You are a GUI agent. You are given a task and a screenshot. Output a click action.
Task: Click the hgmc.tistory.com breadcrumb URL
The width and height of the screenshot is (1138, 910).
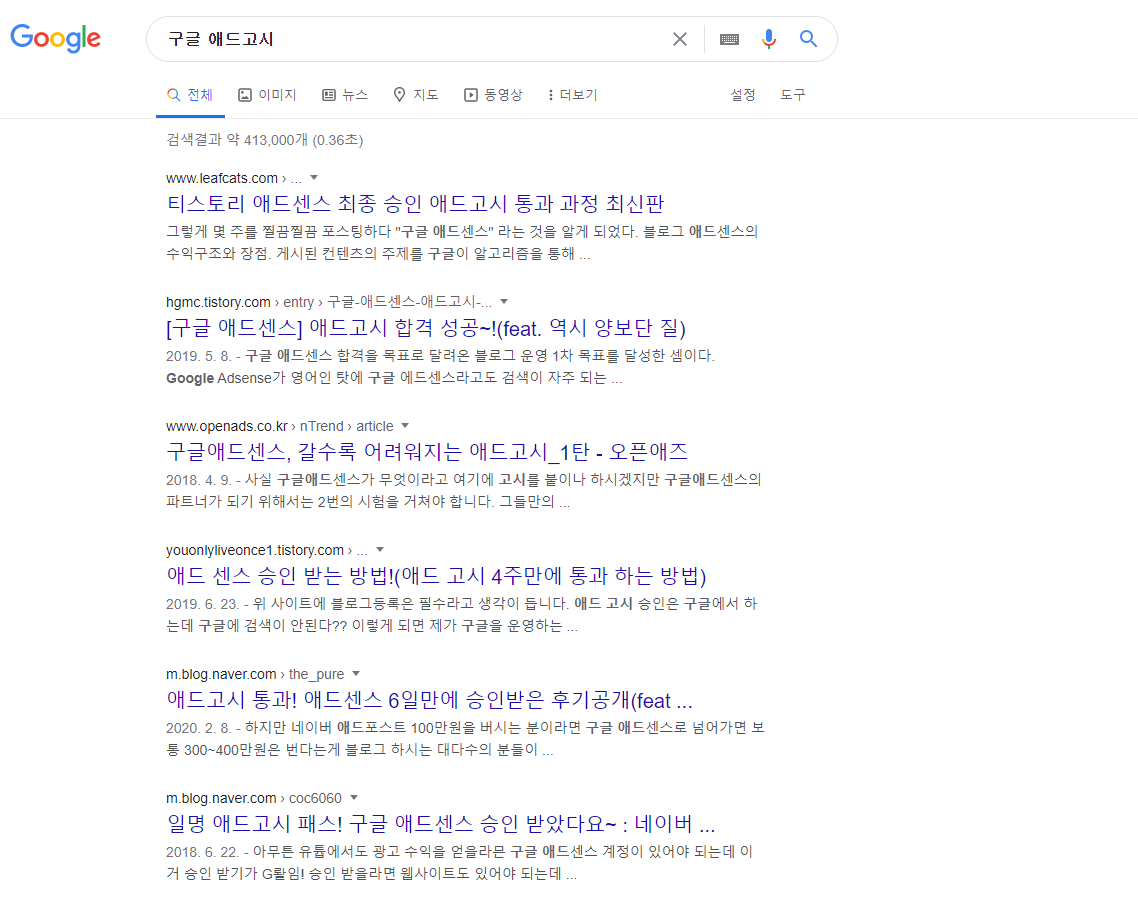(x=329, y=302)
